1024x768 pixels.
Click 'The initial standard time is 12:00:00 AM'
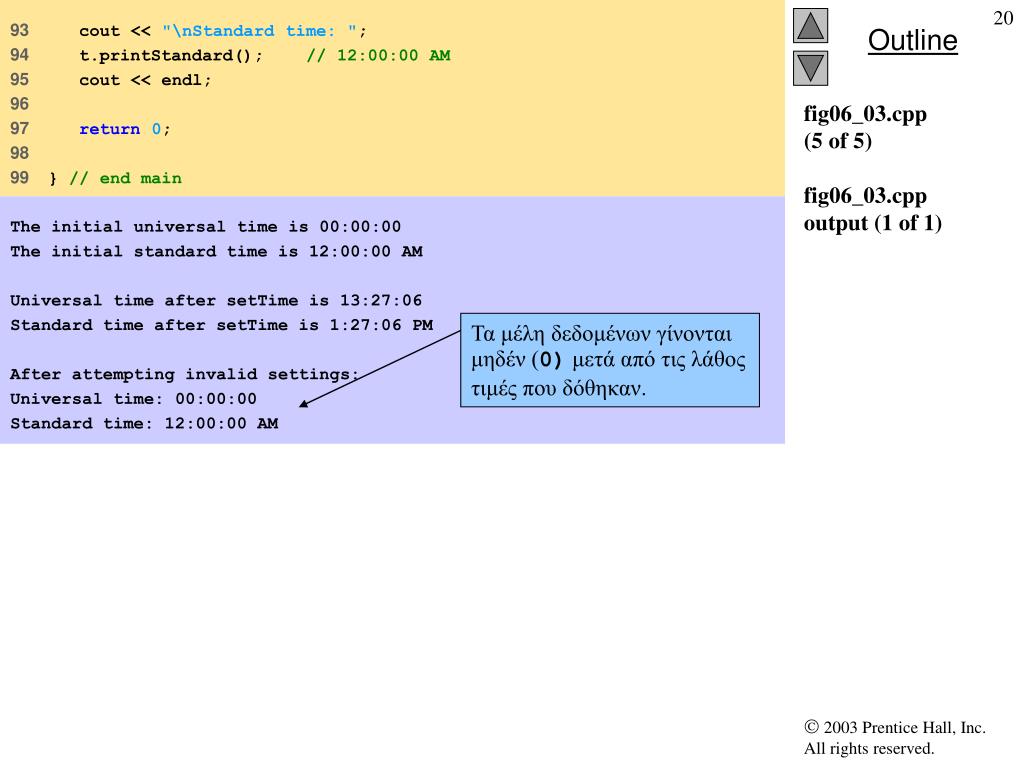click(x=216, y=251)
